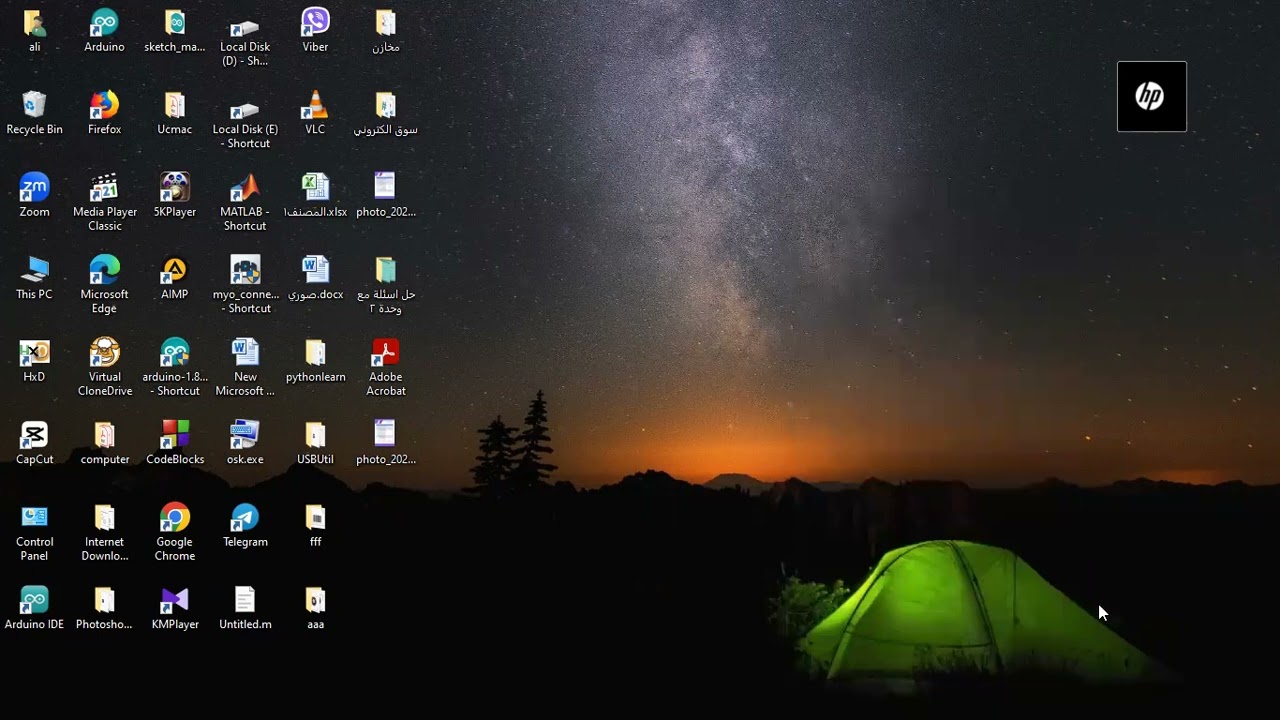Select Local Disk (E) shortcut icon
Image resolution: width=1280 pixels, height=720 pixels.
245,108
